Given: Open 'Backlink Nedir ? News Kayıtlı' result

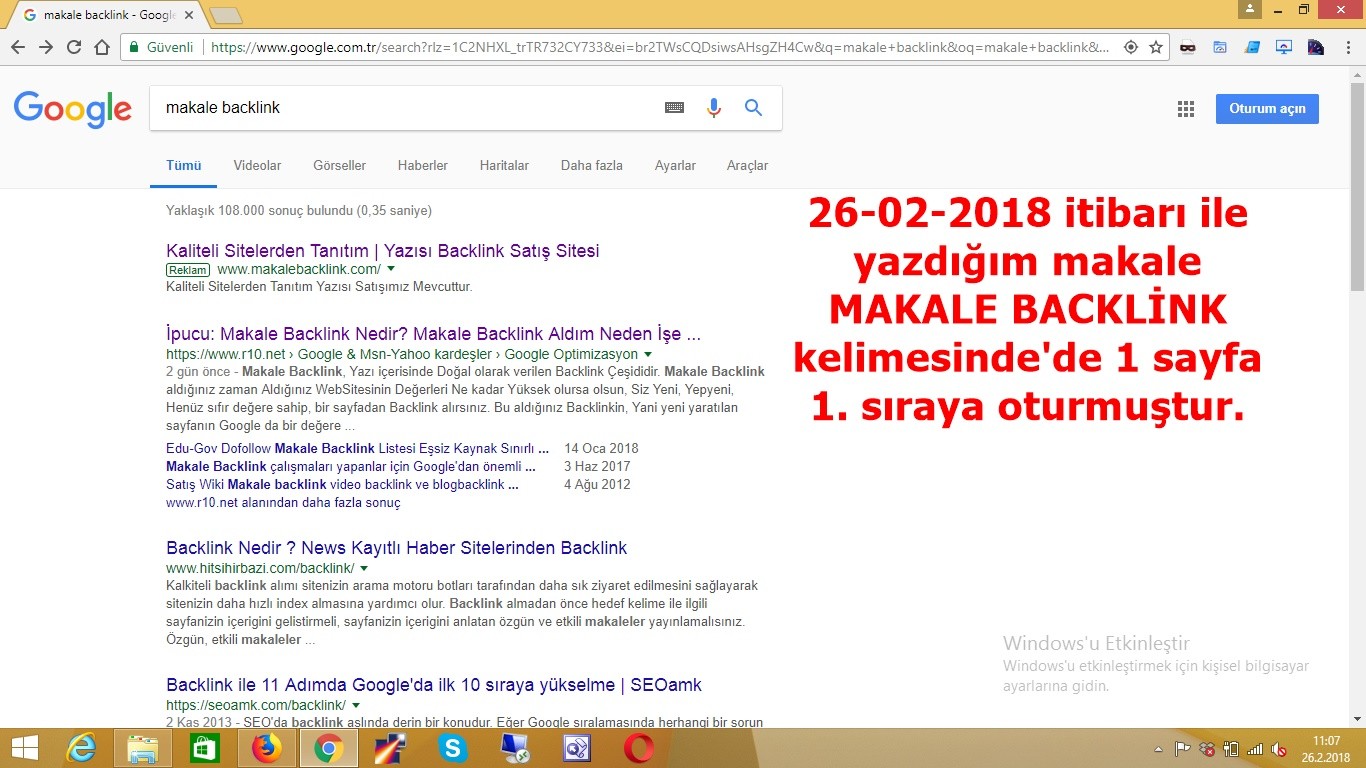Looking at the screenshot, I should 396,548.
